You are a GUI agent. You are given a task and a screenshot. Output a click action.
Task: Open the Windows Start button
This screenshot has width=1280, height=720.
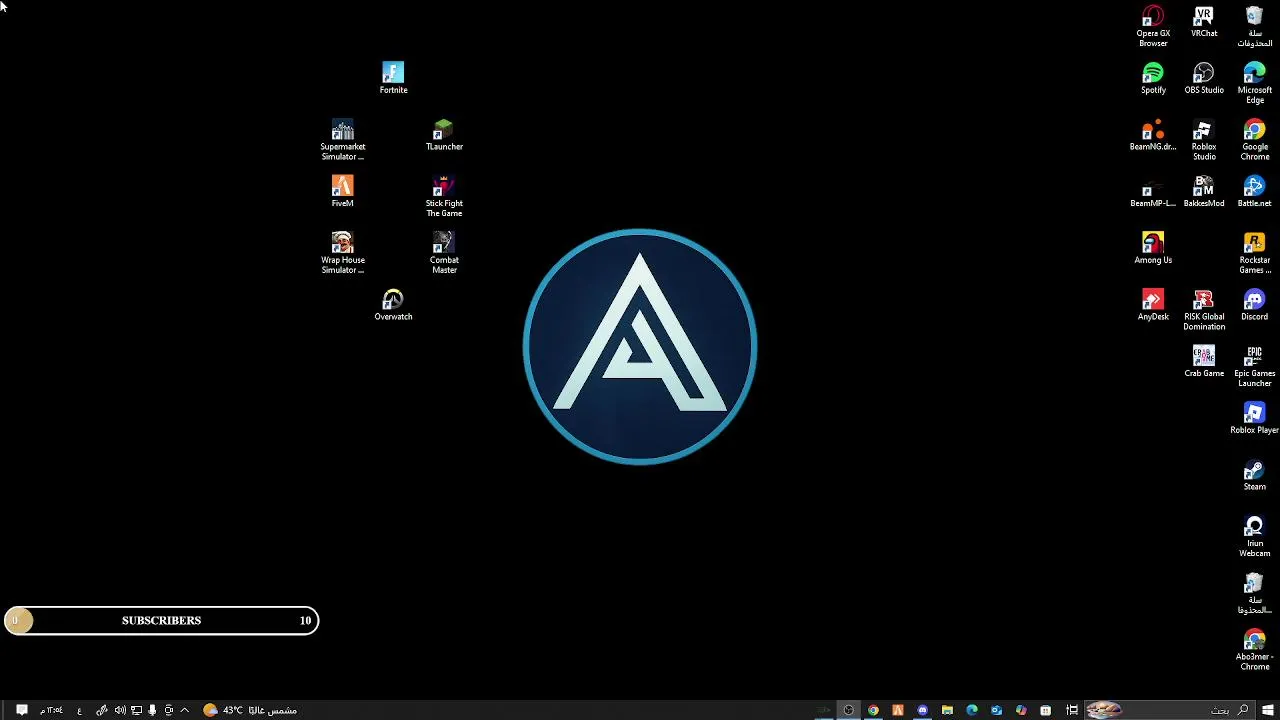[1267, 710]
